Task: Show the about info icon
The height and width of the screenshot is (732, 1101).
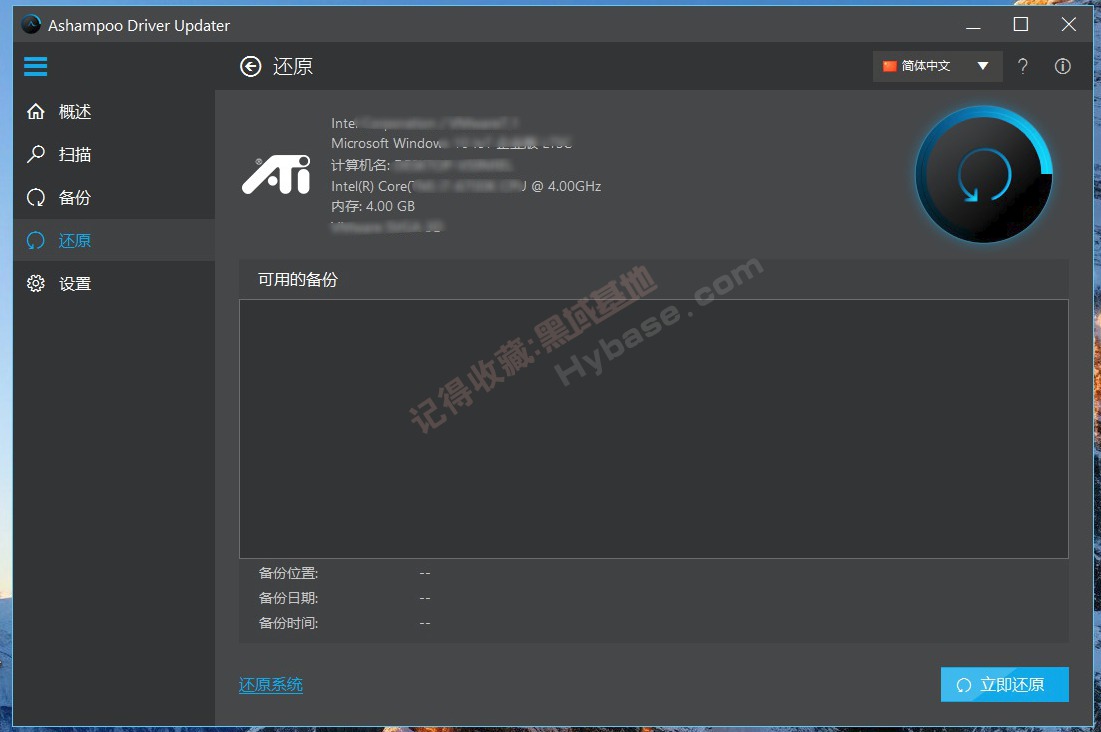Action: click(1062, 66)
